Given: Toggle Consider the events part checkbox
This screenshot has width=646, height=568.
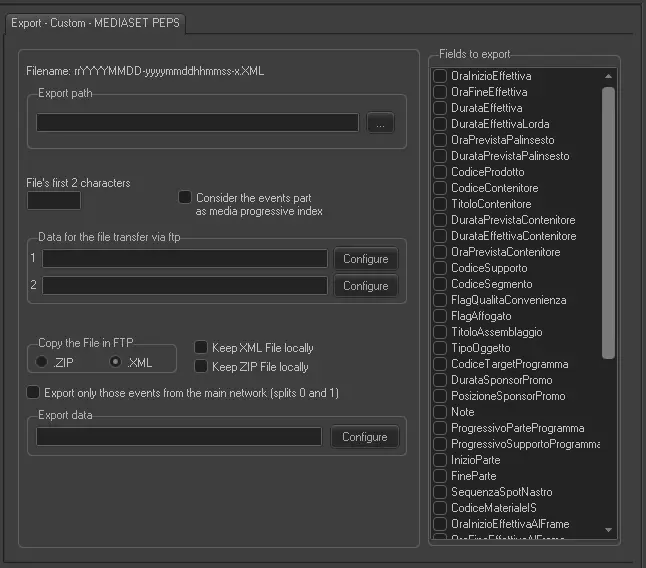Looking at the screenshot, I should (185, 198).
